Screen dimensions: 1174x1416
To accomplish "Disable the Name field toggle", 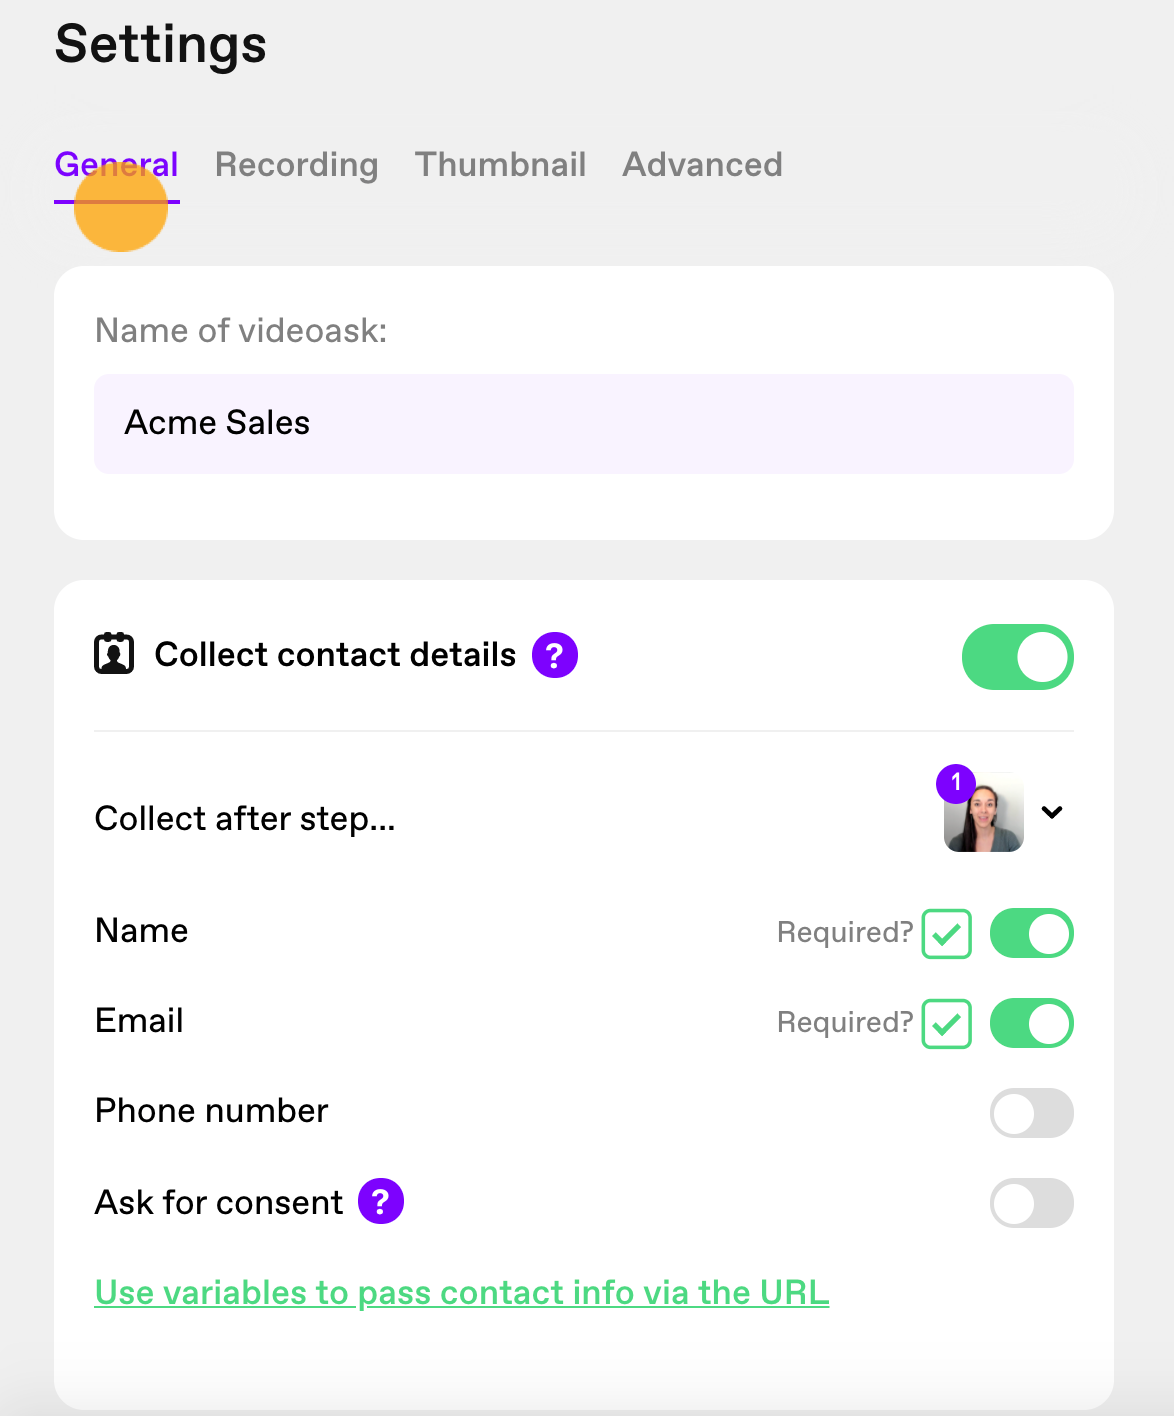I will 1032,933.
